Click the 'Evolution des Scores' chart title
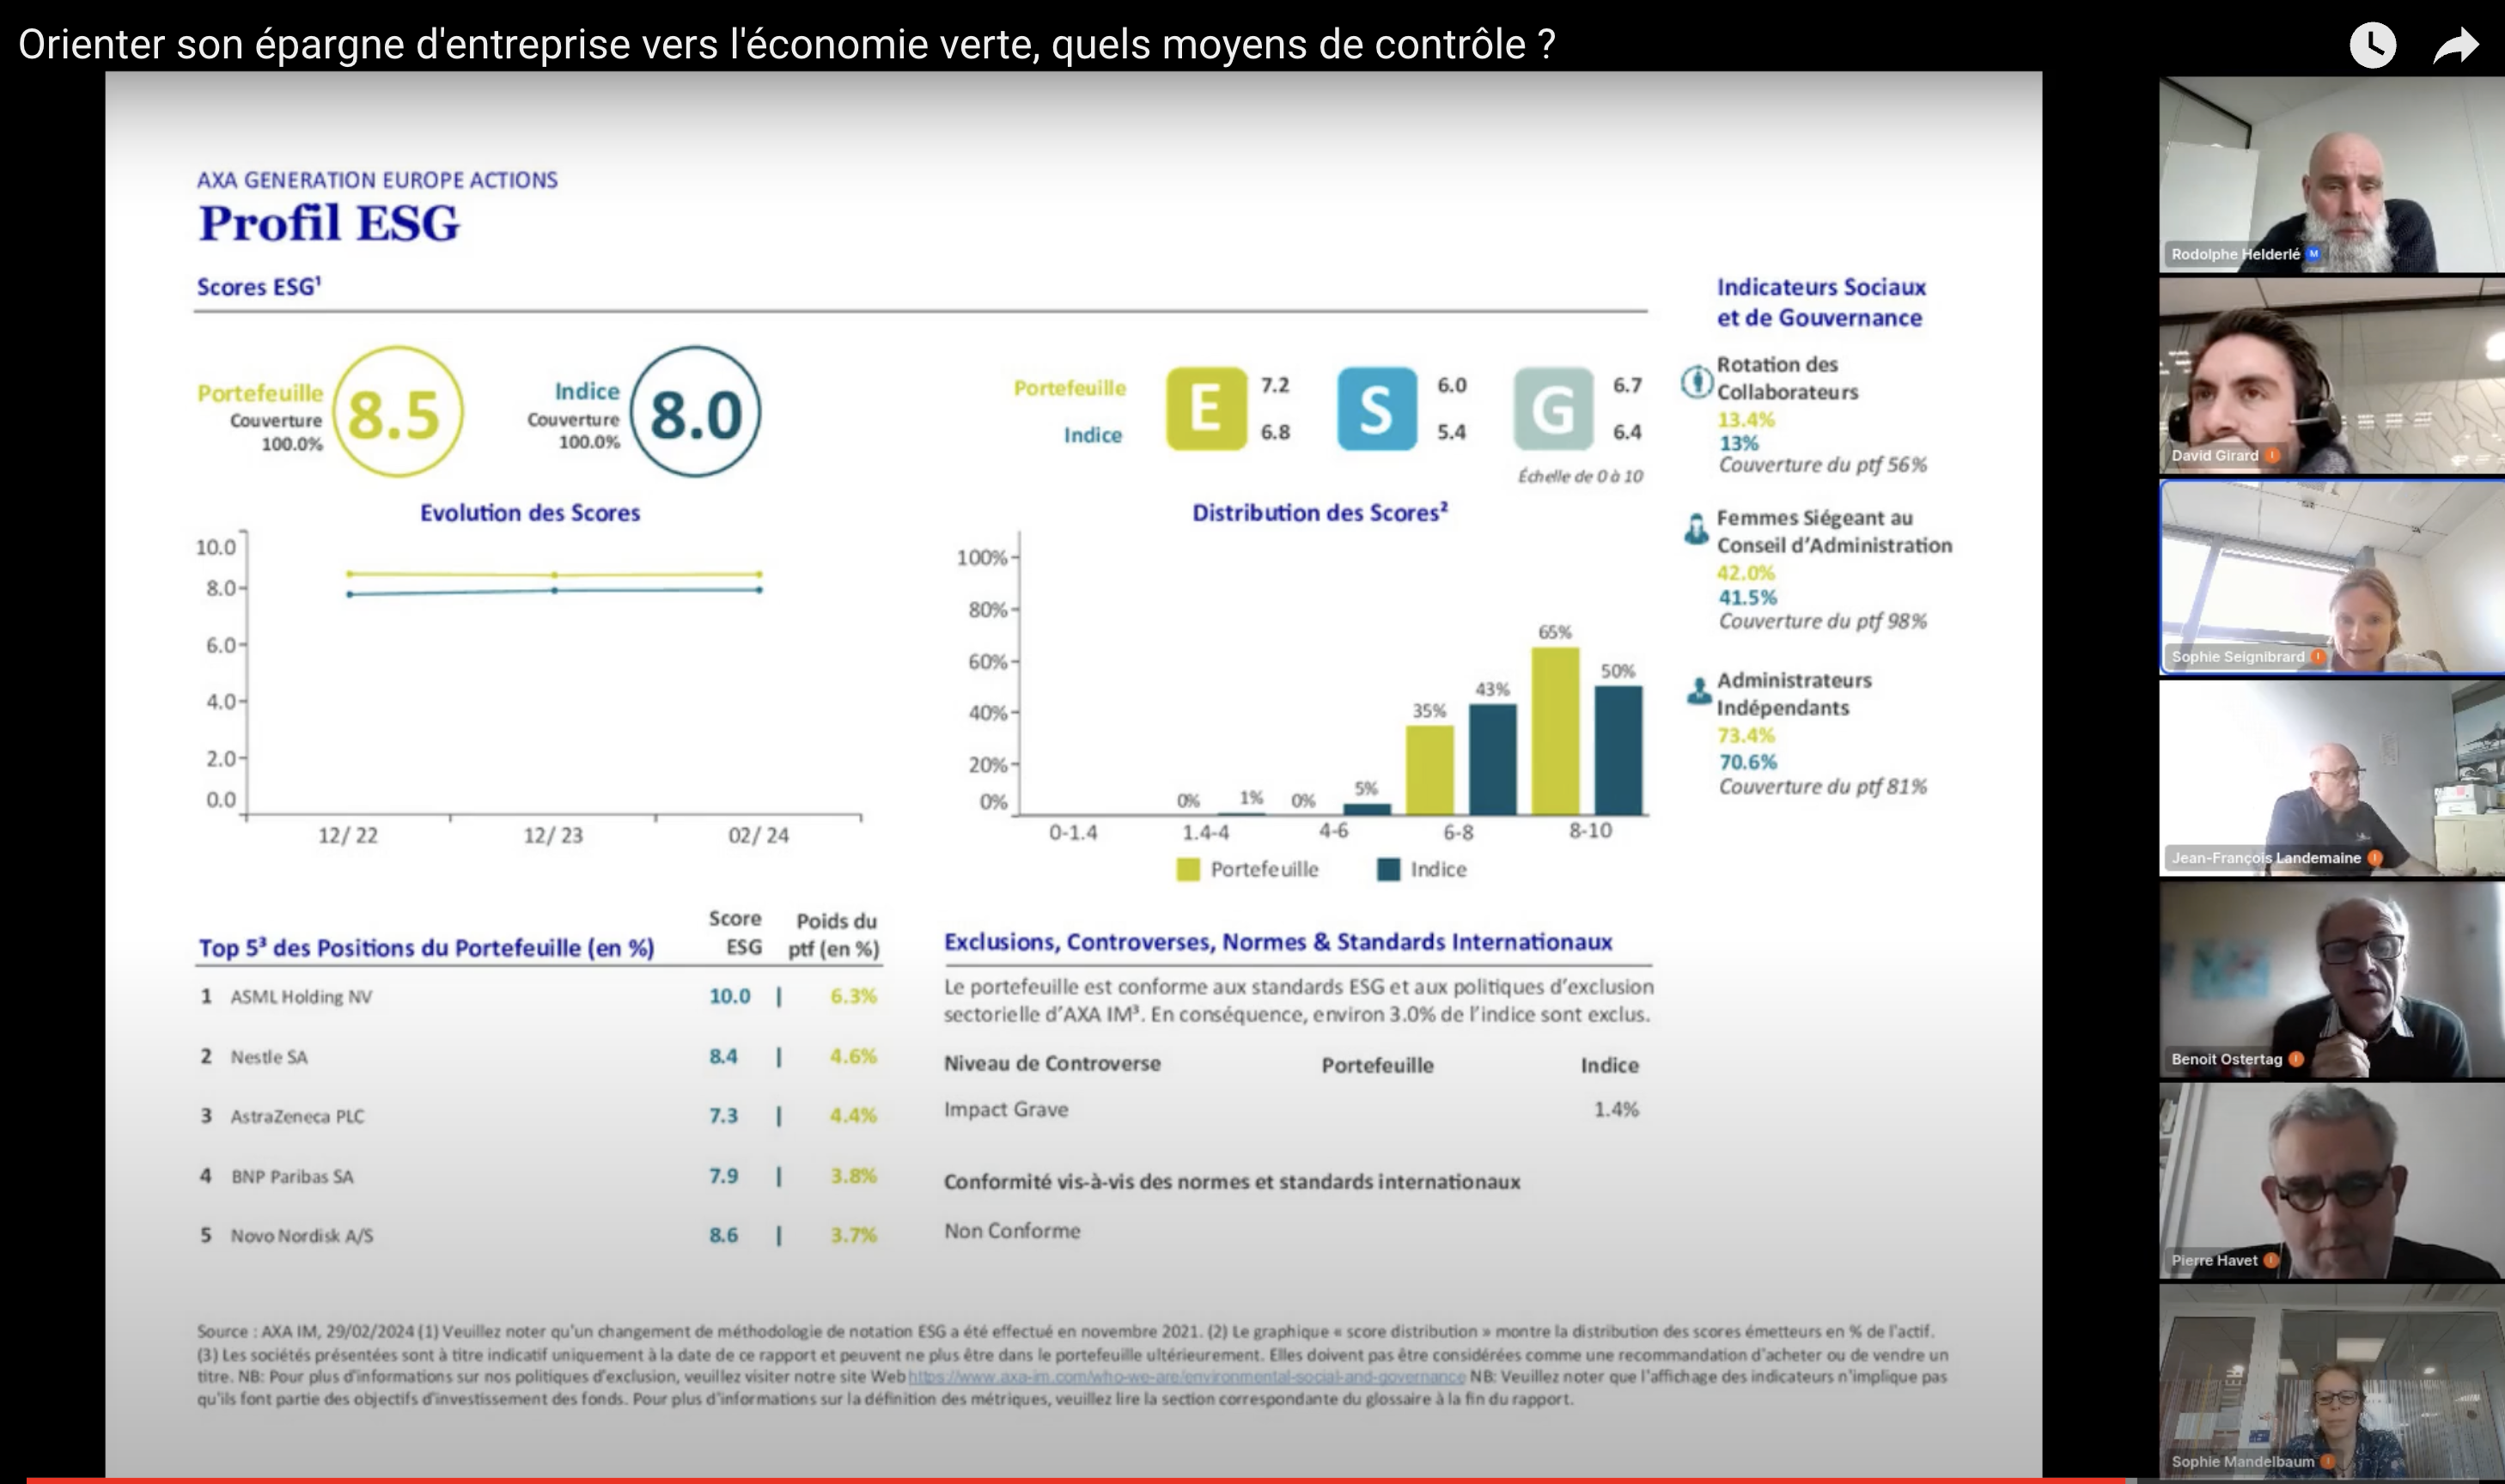This screenshot has width=2505, height=1484. 529,513
